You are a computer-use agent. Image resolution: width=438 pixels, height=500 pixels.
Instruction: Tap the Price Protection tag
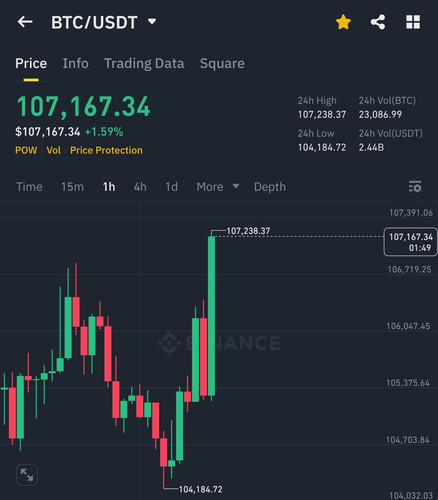point(106,150)
